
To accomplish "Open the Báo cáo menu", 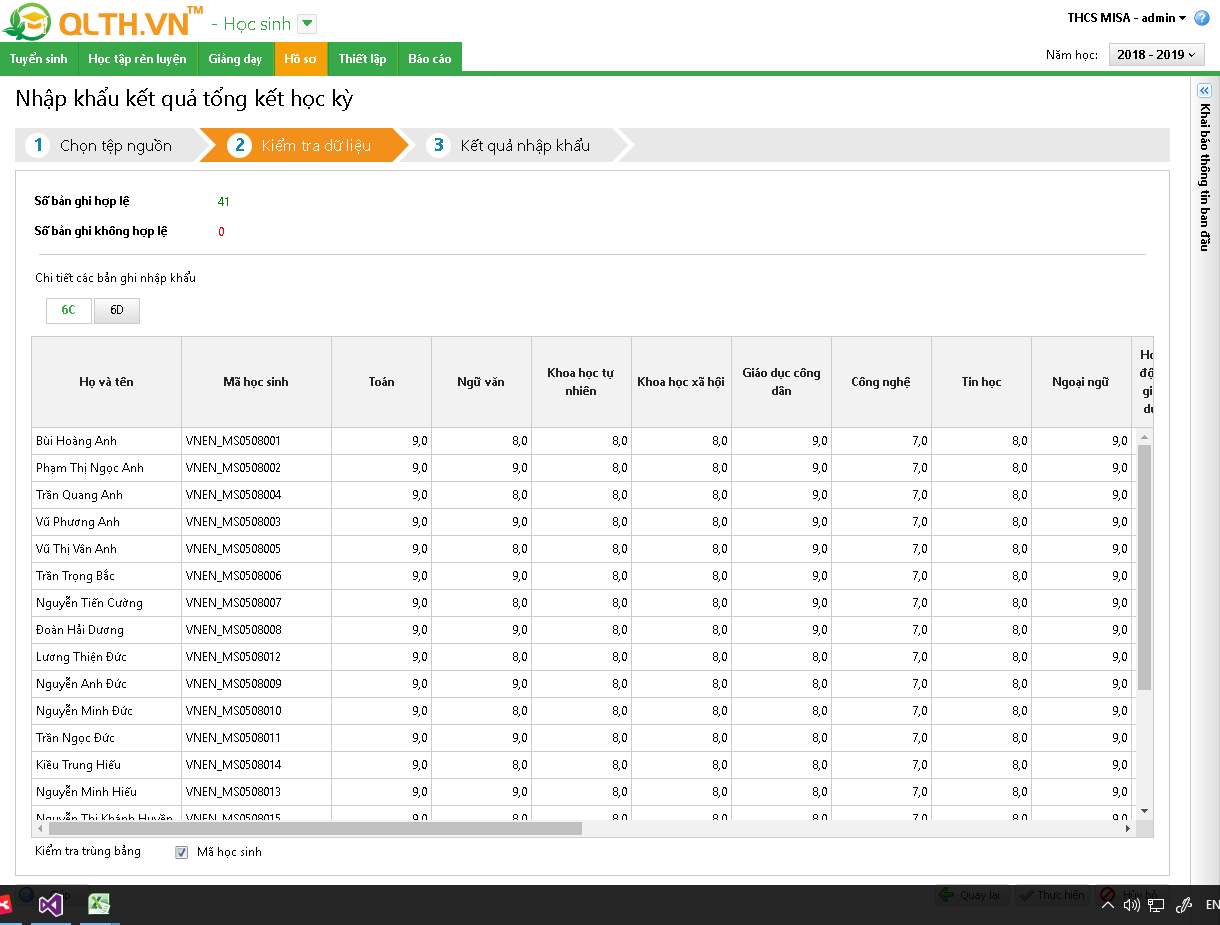I will (429, 59).
